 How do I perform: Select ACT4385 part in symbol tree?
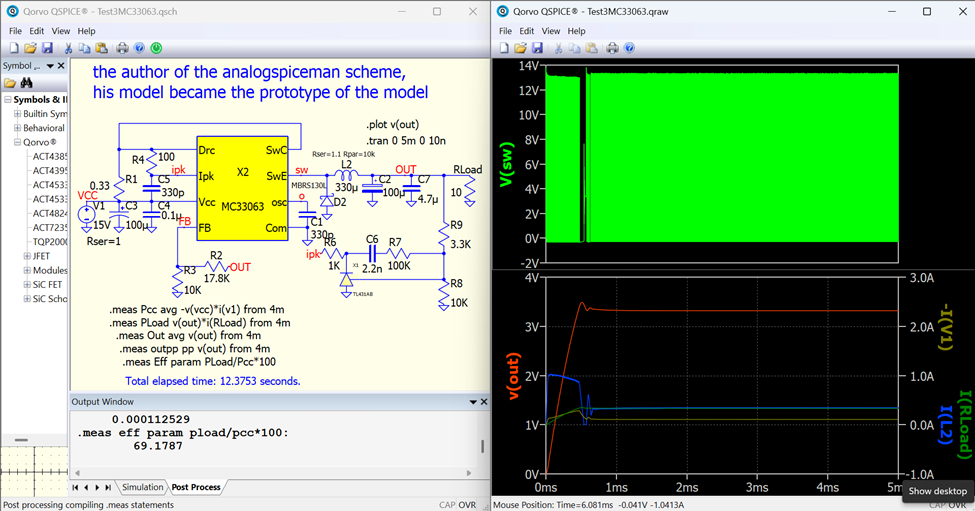click(x=50, y=157)
